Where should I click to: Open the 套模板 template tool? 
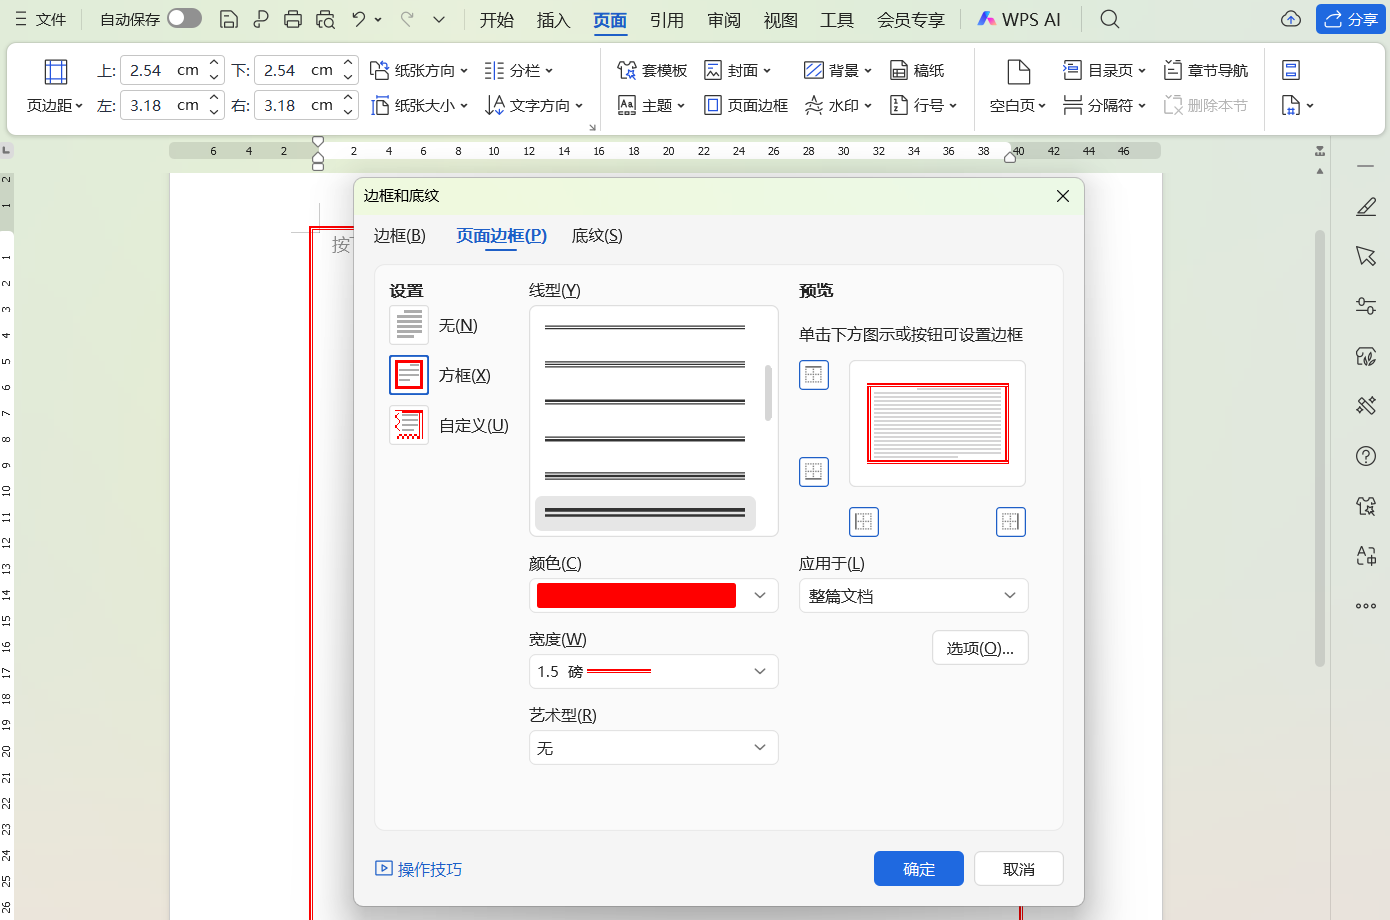point(652,70)
